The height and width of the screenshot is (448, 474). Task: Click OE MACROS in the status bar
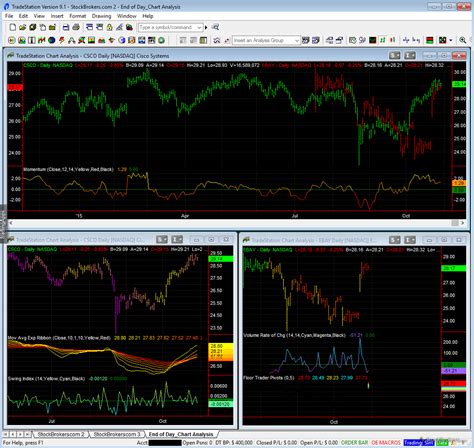[x=386, y=443]
